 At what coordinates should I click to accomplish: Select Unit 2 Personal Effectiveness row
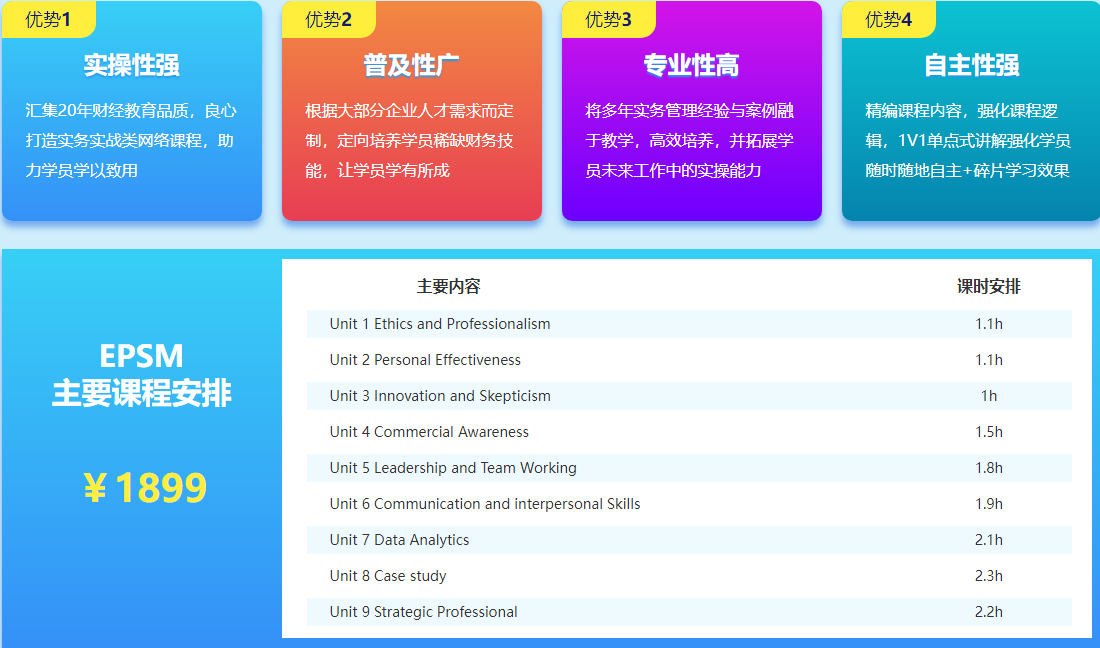tap(425, 360)
